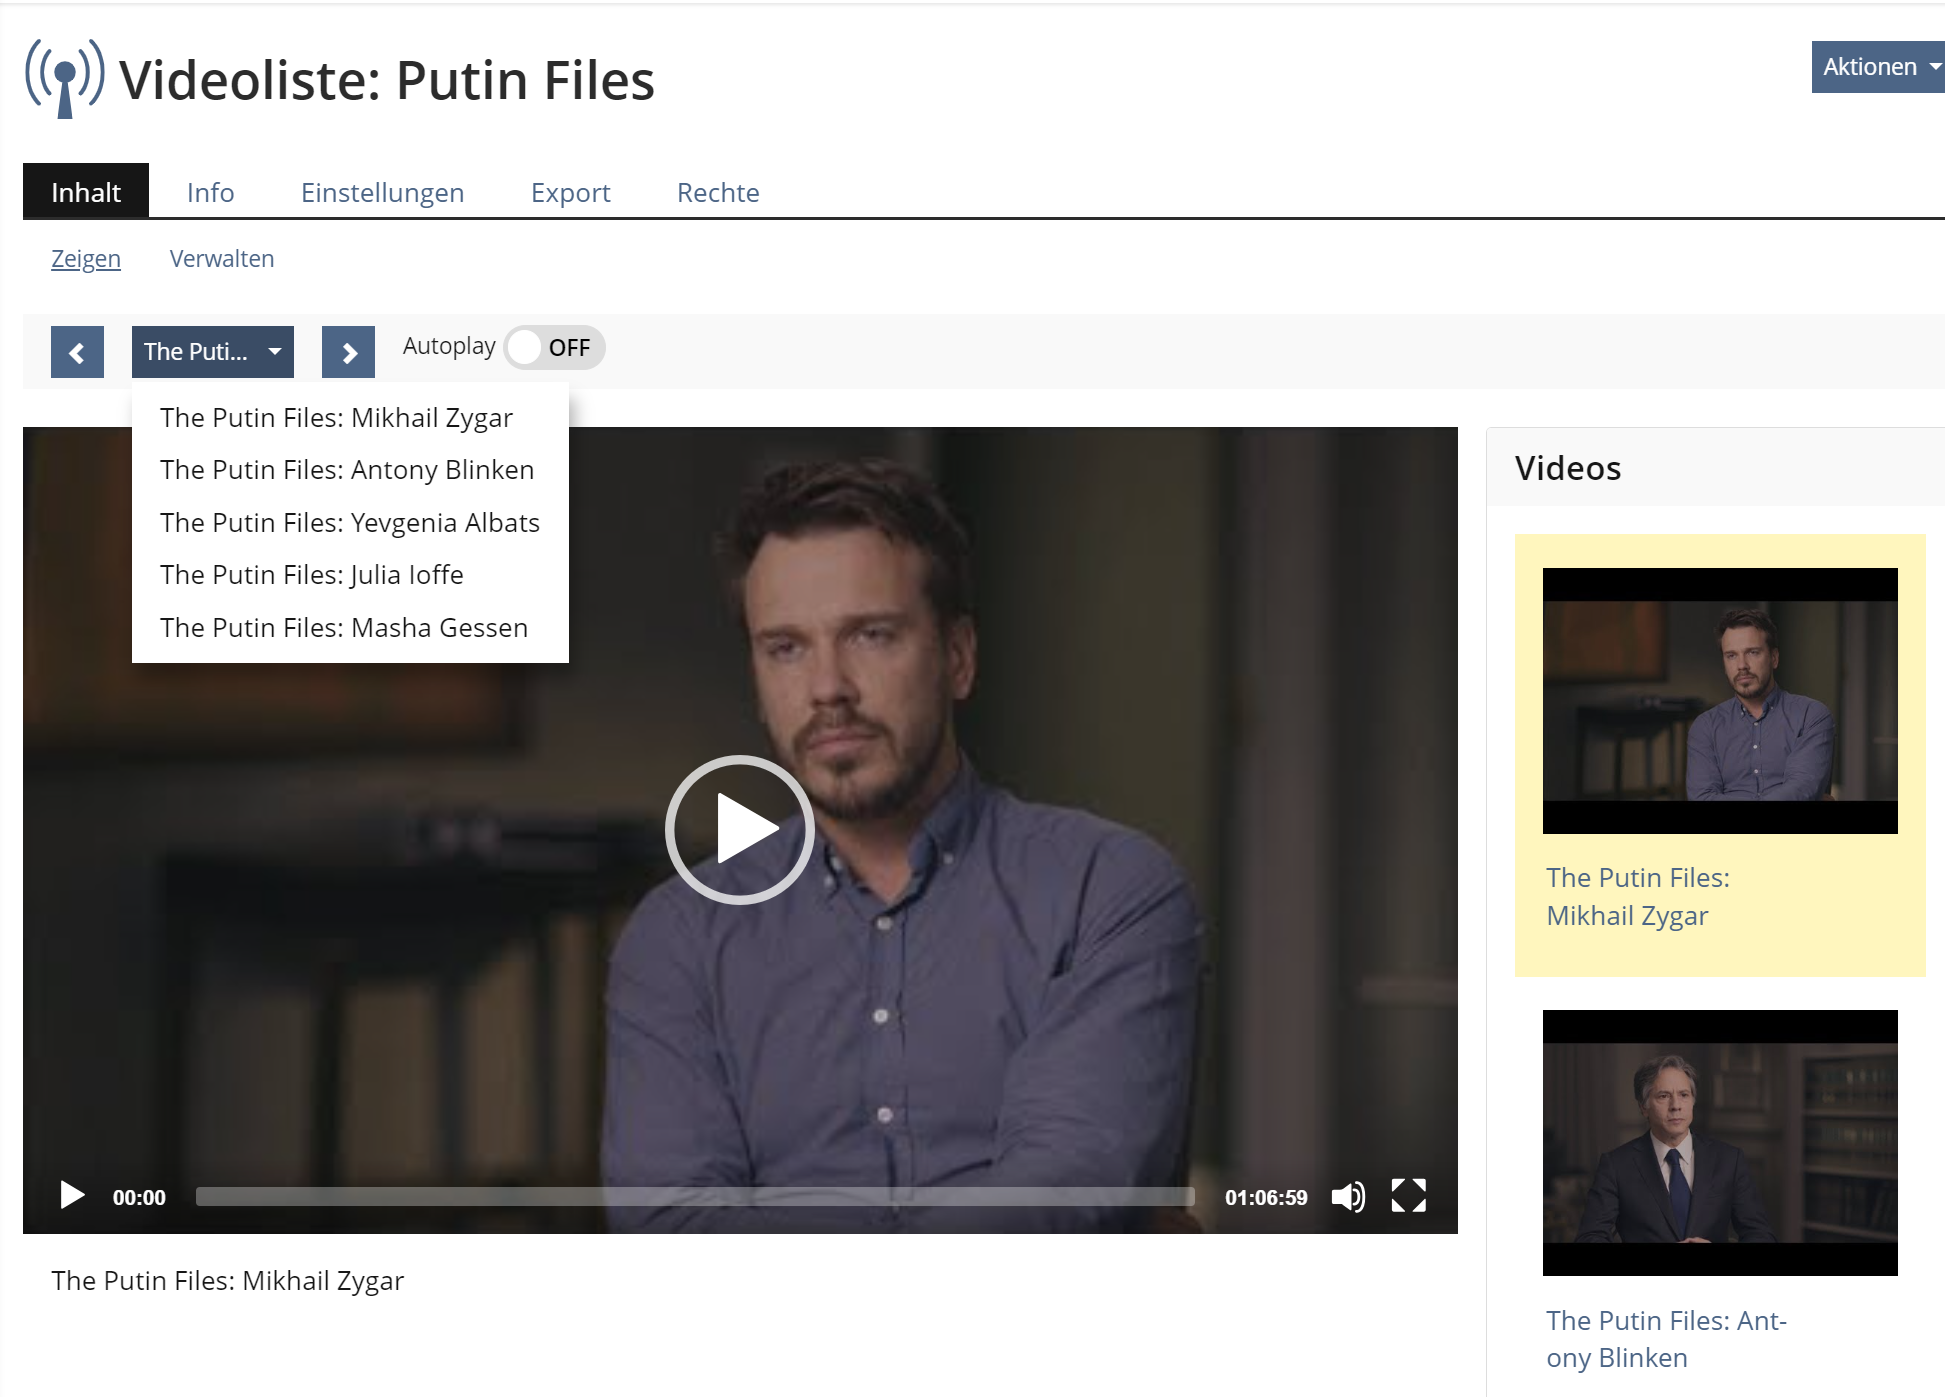Click the Mikhail Zygar video thumbnail in sidebar
1945x1397 pixels.
(x=1719, y=700)
